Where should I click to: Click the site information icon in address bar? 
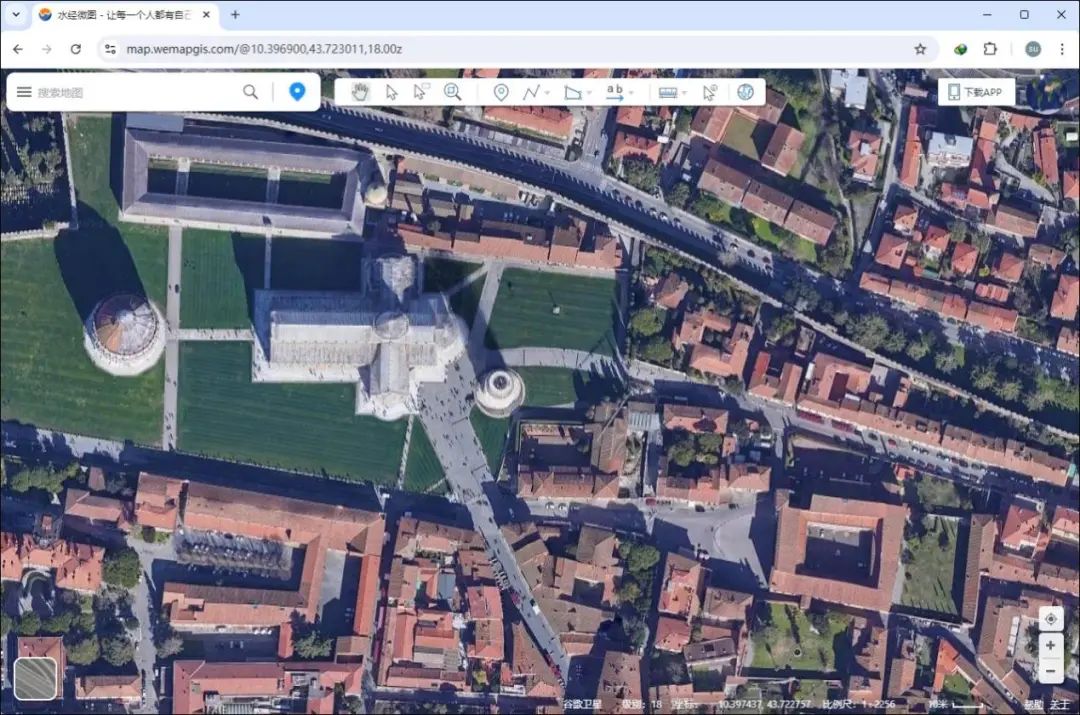click(110, 49)
